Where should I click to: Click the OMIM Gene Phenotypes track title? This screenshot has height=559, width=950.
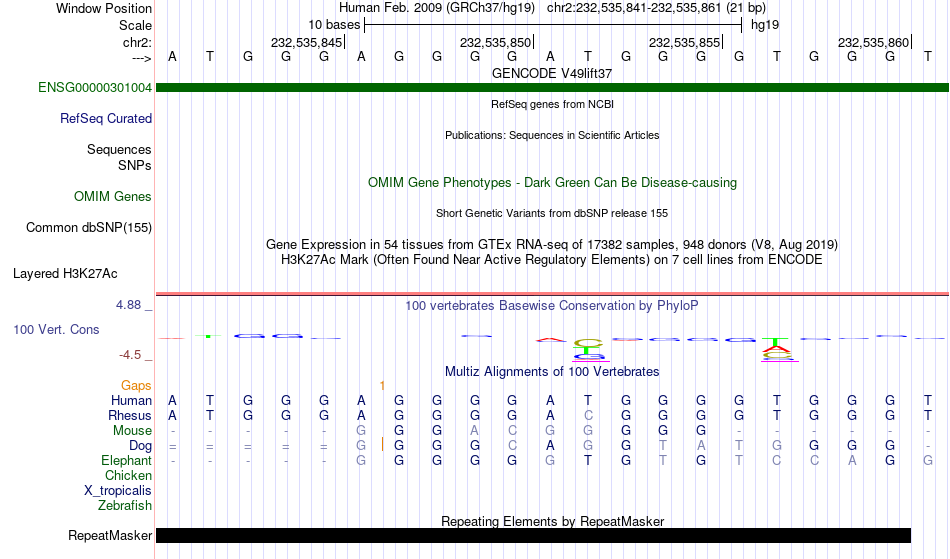[552, 182]
